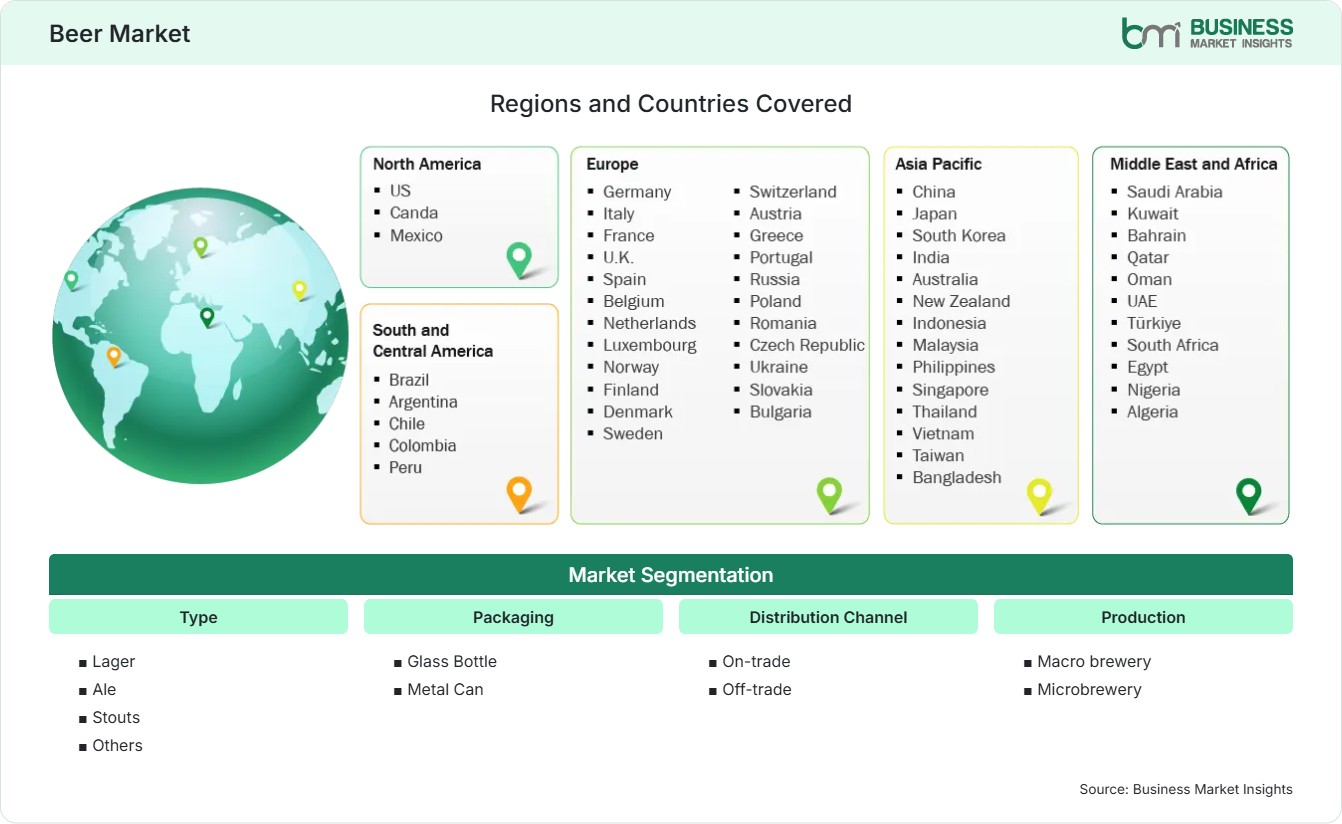This screenshot has height=824, width=1342.
Task: Click the Business Market Insights logo
Action: click(x=1207, y=33)
